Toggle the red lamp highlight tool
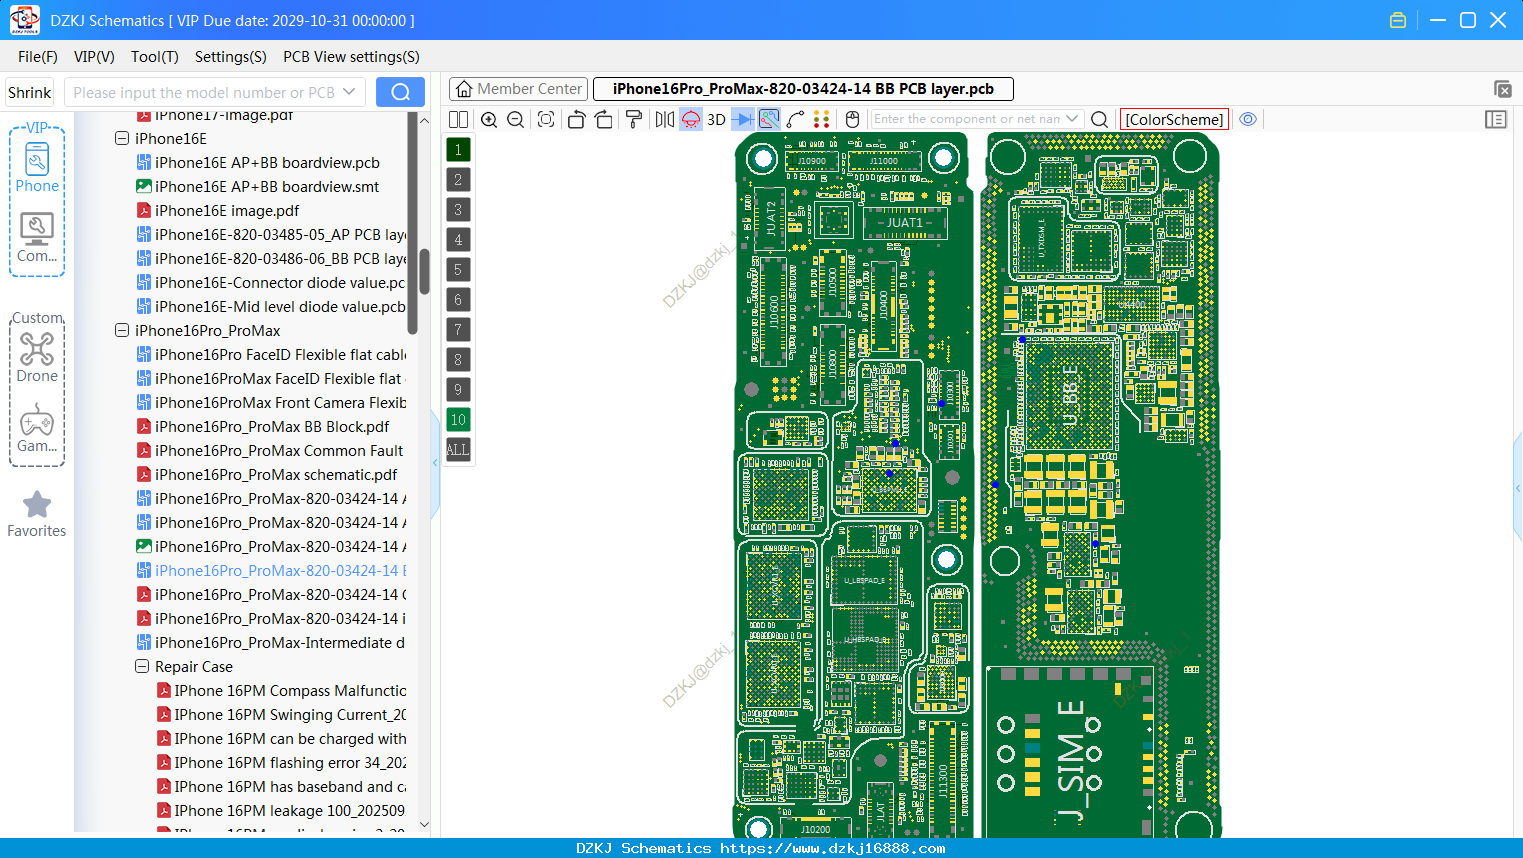Image resolution: width=1523 pixels, height=858 pixels. [x=691, y=119]
